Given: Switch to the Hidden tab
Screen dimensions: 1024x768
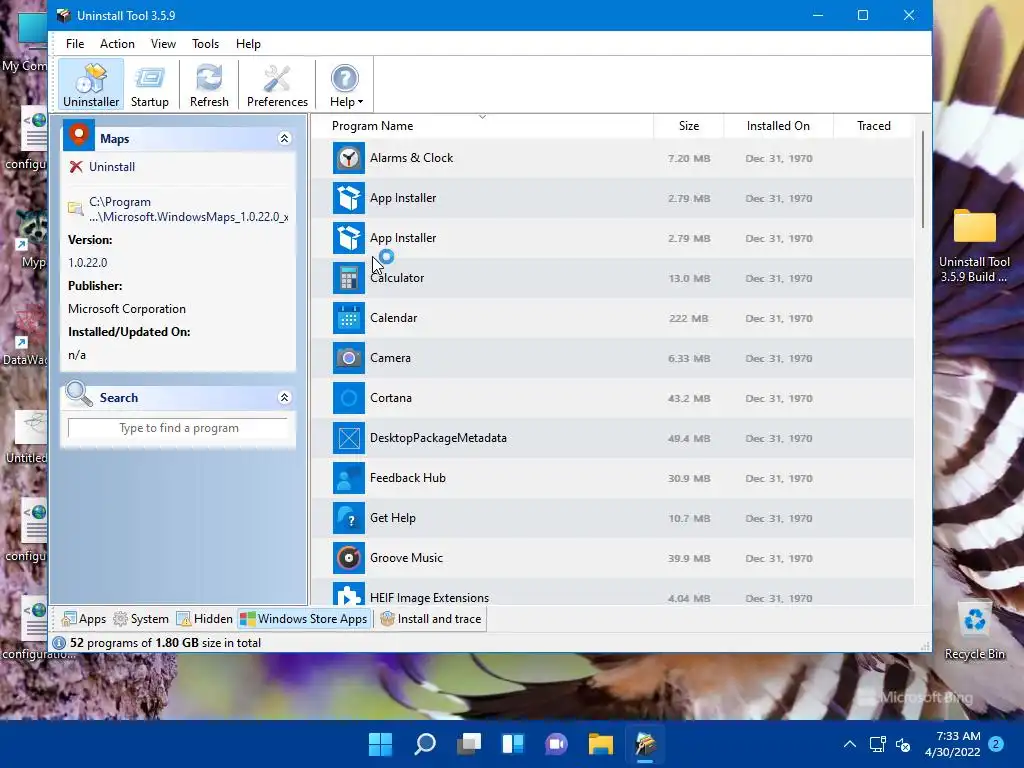Looking at the screenshot, I should pos(204,618).
